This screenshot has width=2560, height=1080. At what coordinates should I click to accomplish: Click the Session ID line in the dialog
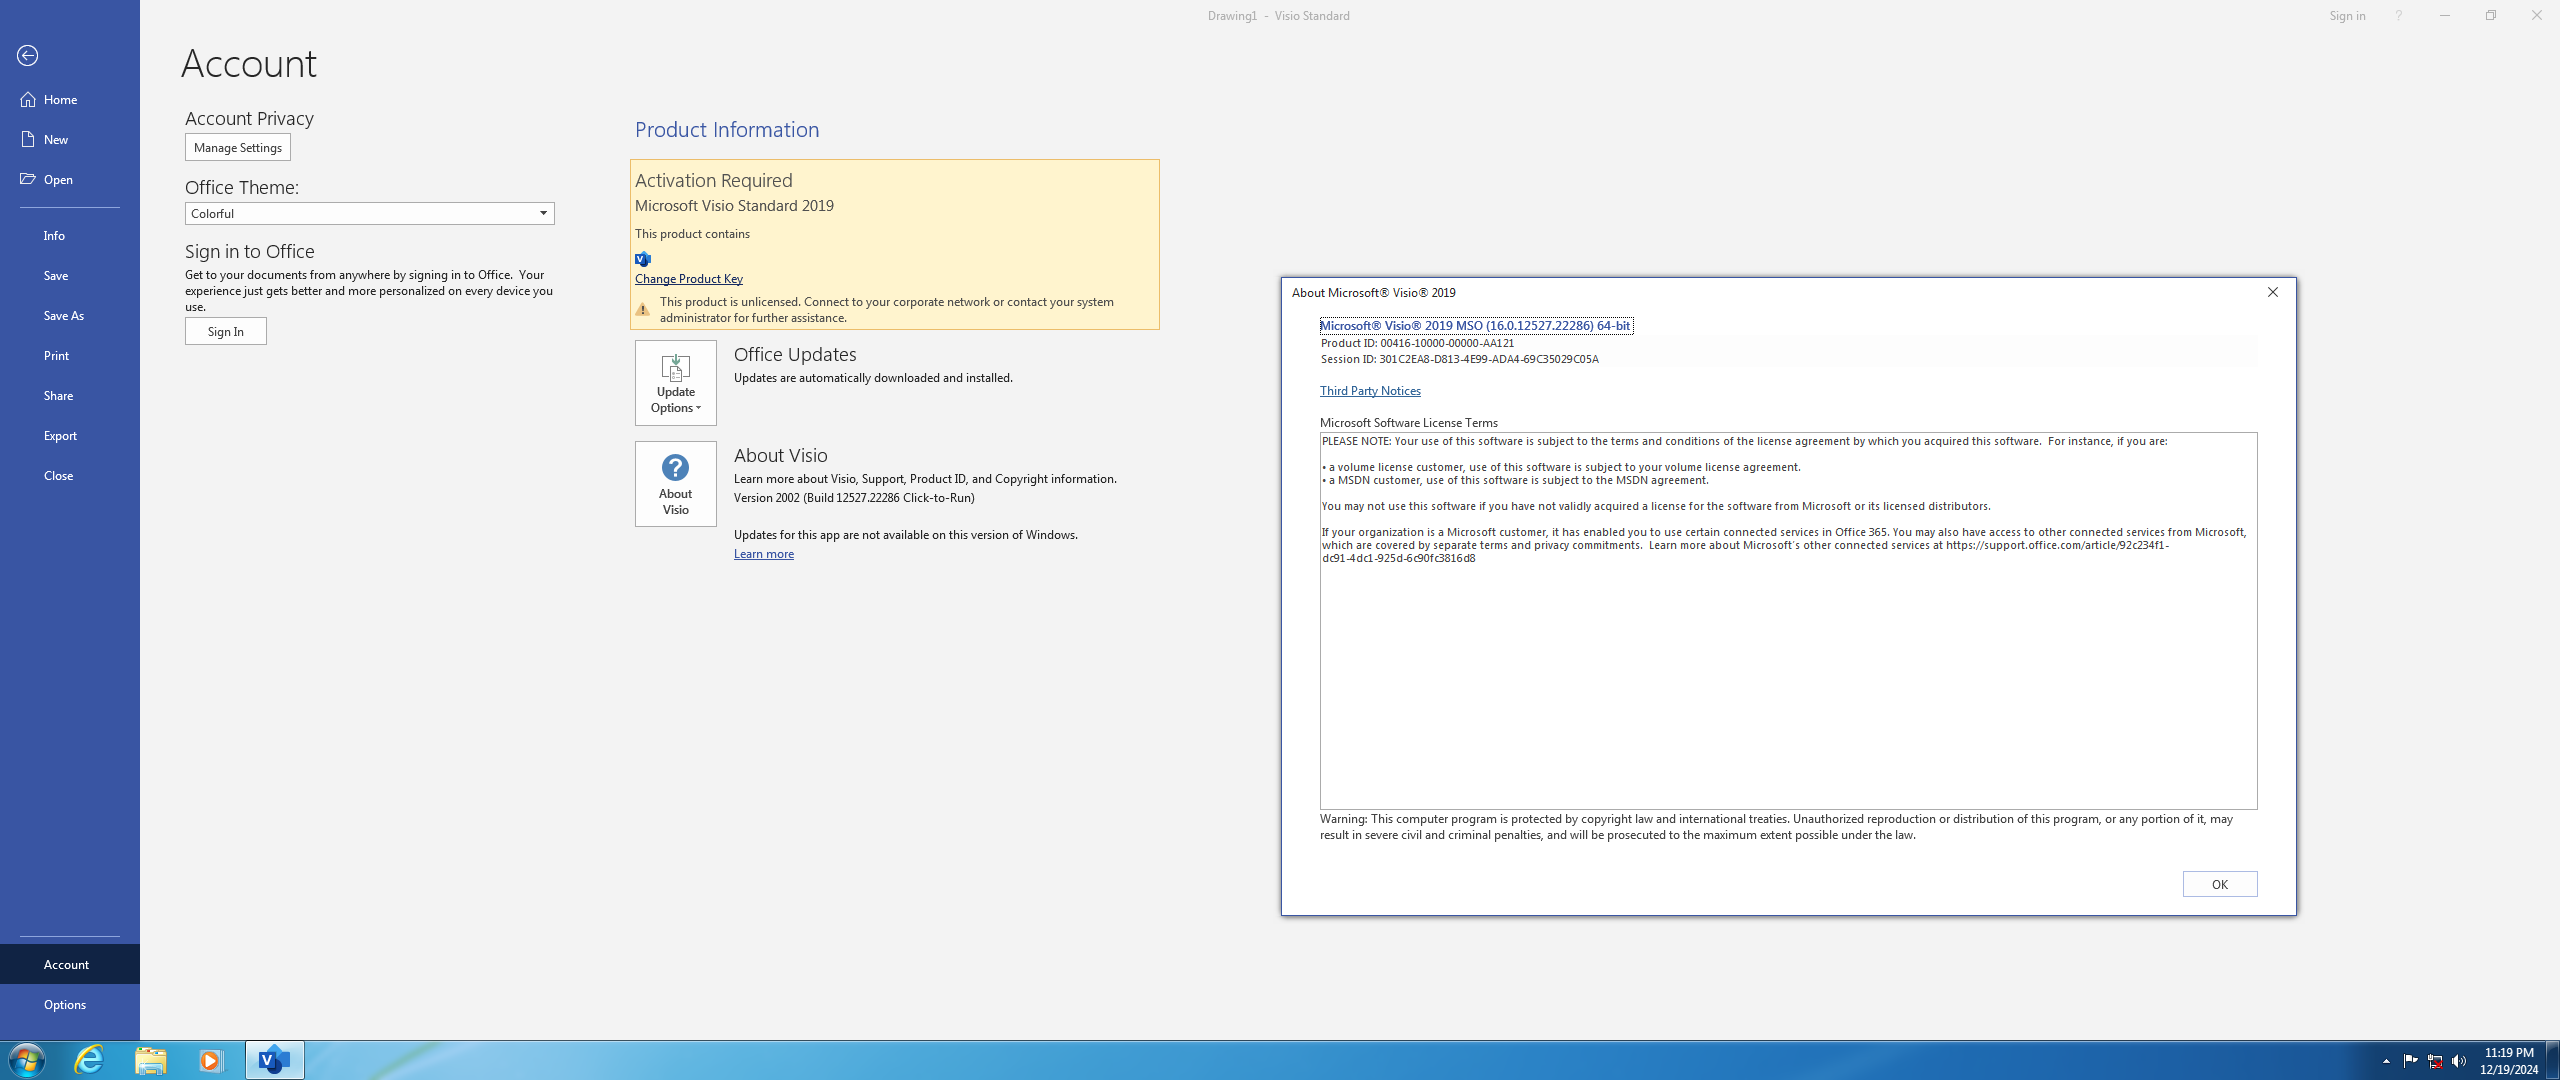click(1459, 359)
